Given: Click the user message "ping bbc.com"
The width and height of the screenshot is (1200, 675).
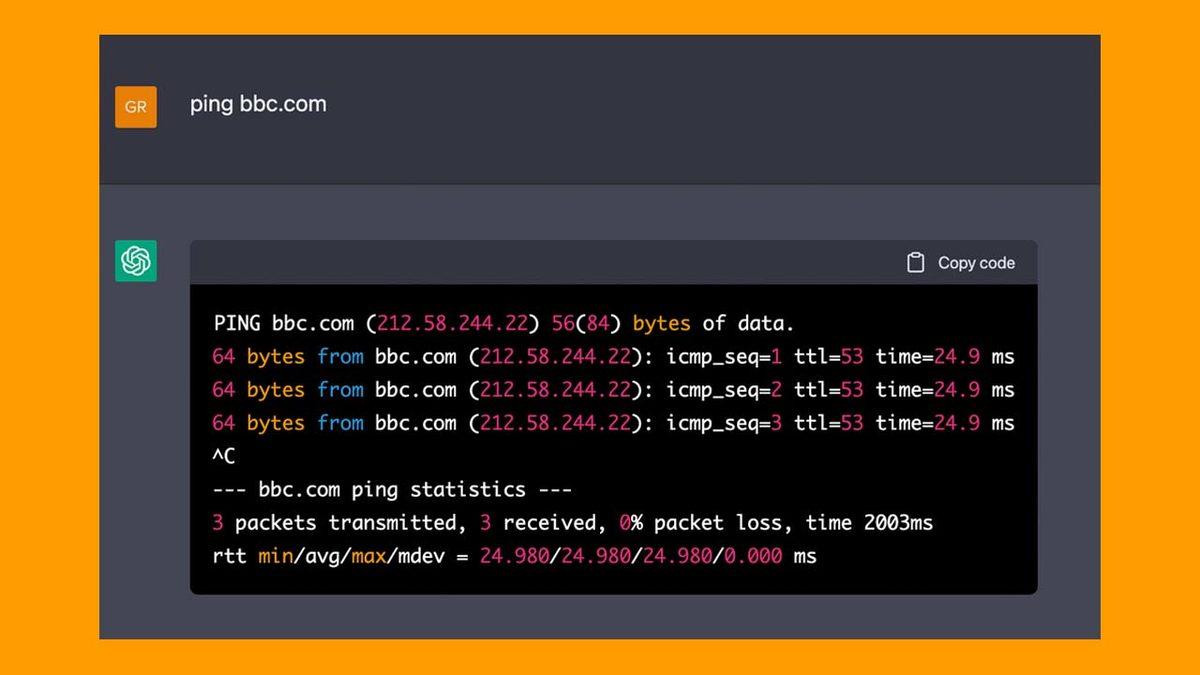Looking at the screenshot, I should coord(258,104).
